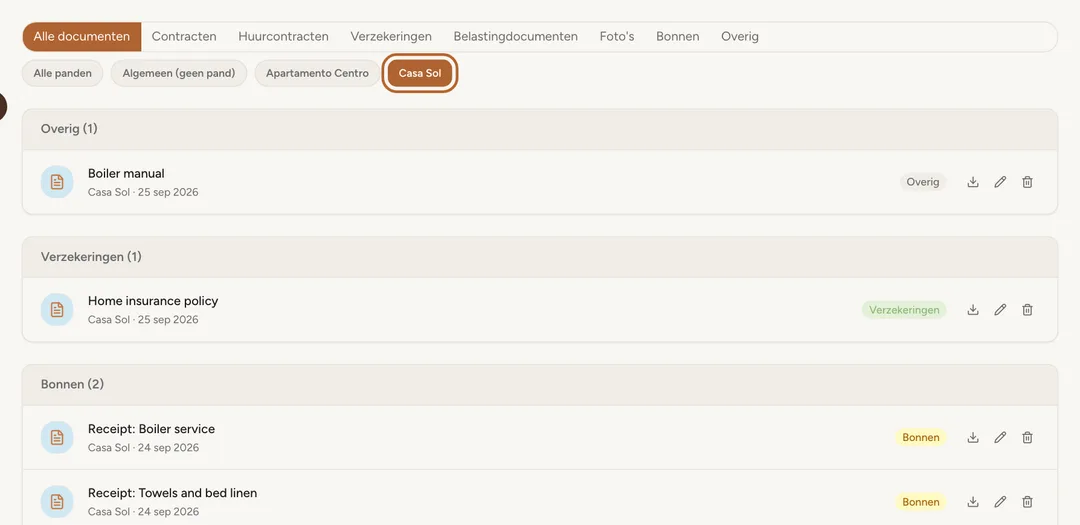
Task: Edit the Boiler manual entry
Action: [1000, 182]
